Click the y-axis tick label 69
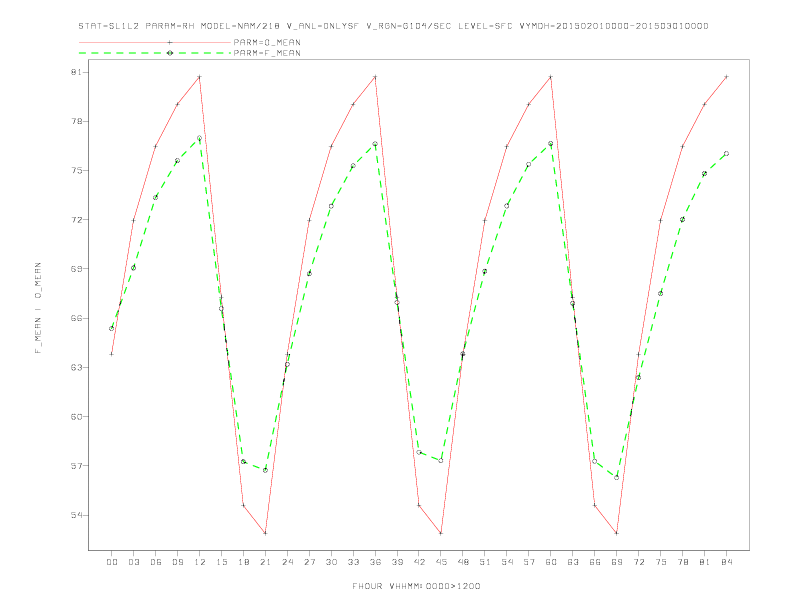This screenshot has width=792, height=612. pyautogui.click(x=76, y=269)
